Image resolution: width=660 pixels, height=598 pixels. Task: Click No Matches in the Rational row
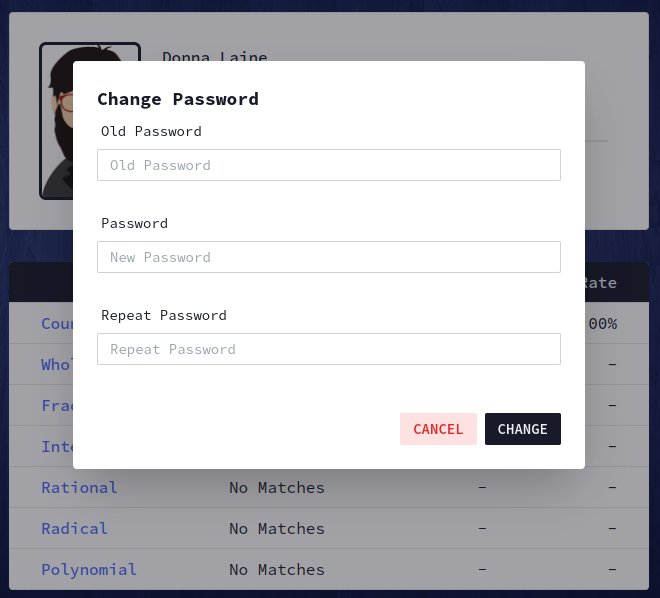click(277, 487)
